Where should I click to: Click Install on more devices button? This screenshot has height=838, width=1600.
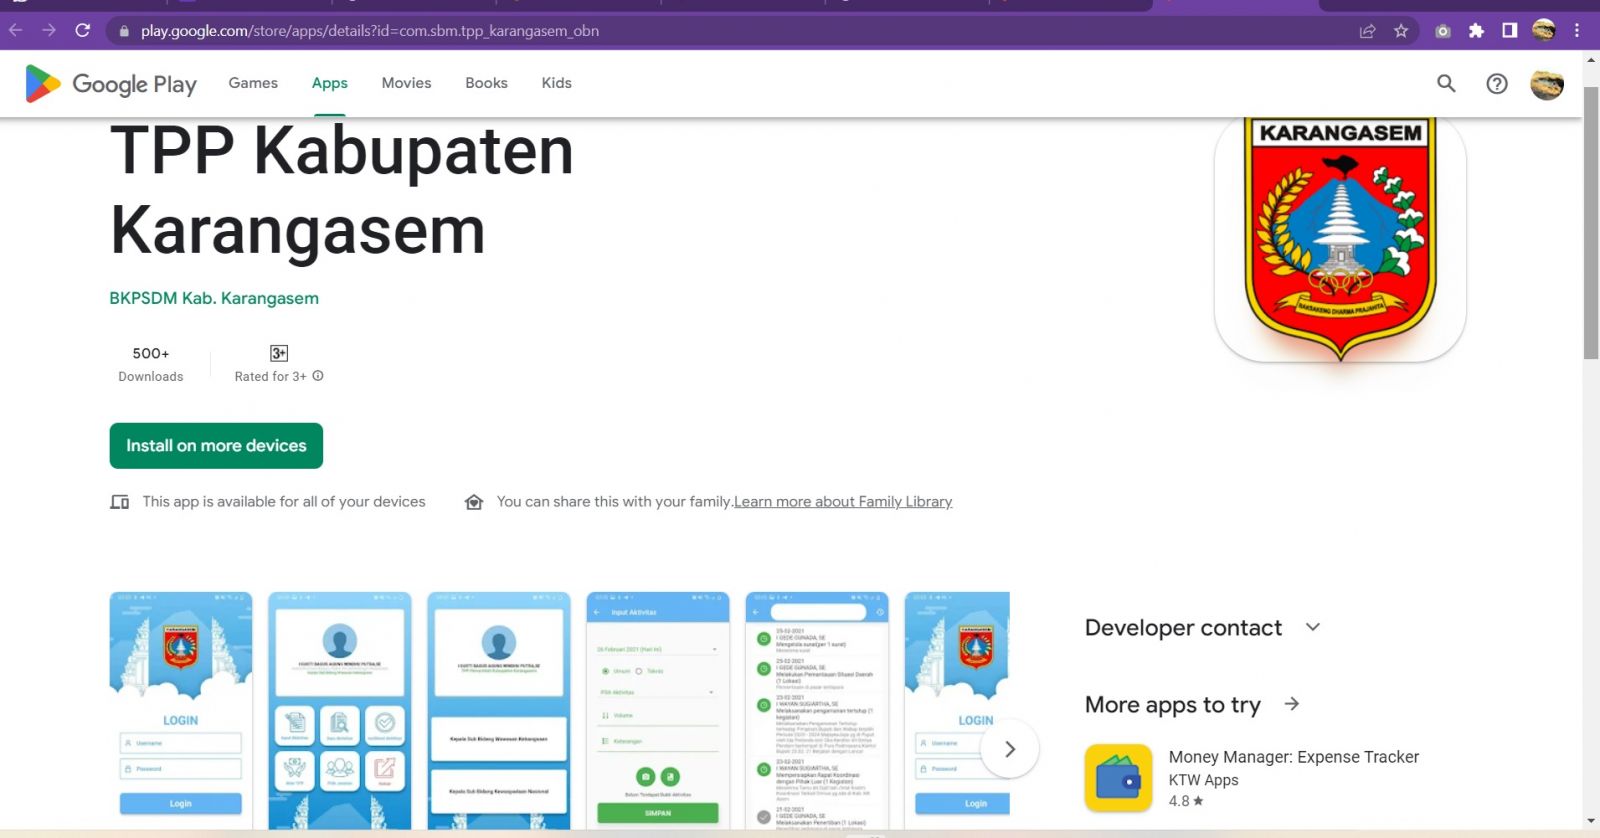pyautogui.click(x=216, y=446)
